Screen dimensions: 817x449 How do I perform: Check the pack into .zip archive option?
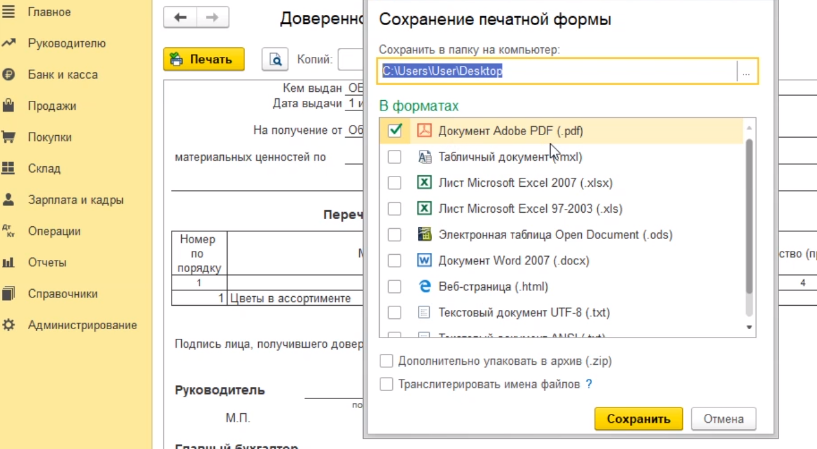pyautogui.click(x=387, y=362)
